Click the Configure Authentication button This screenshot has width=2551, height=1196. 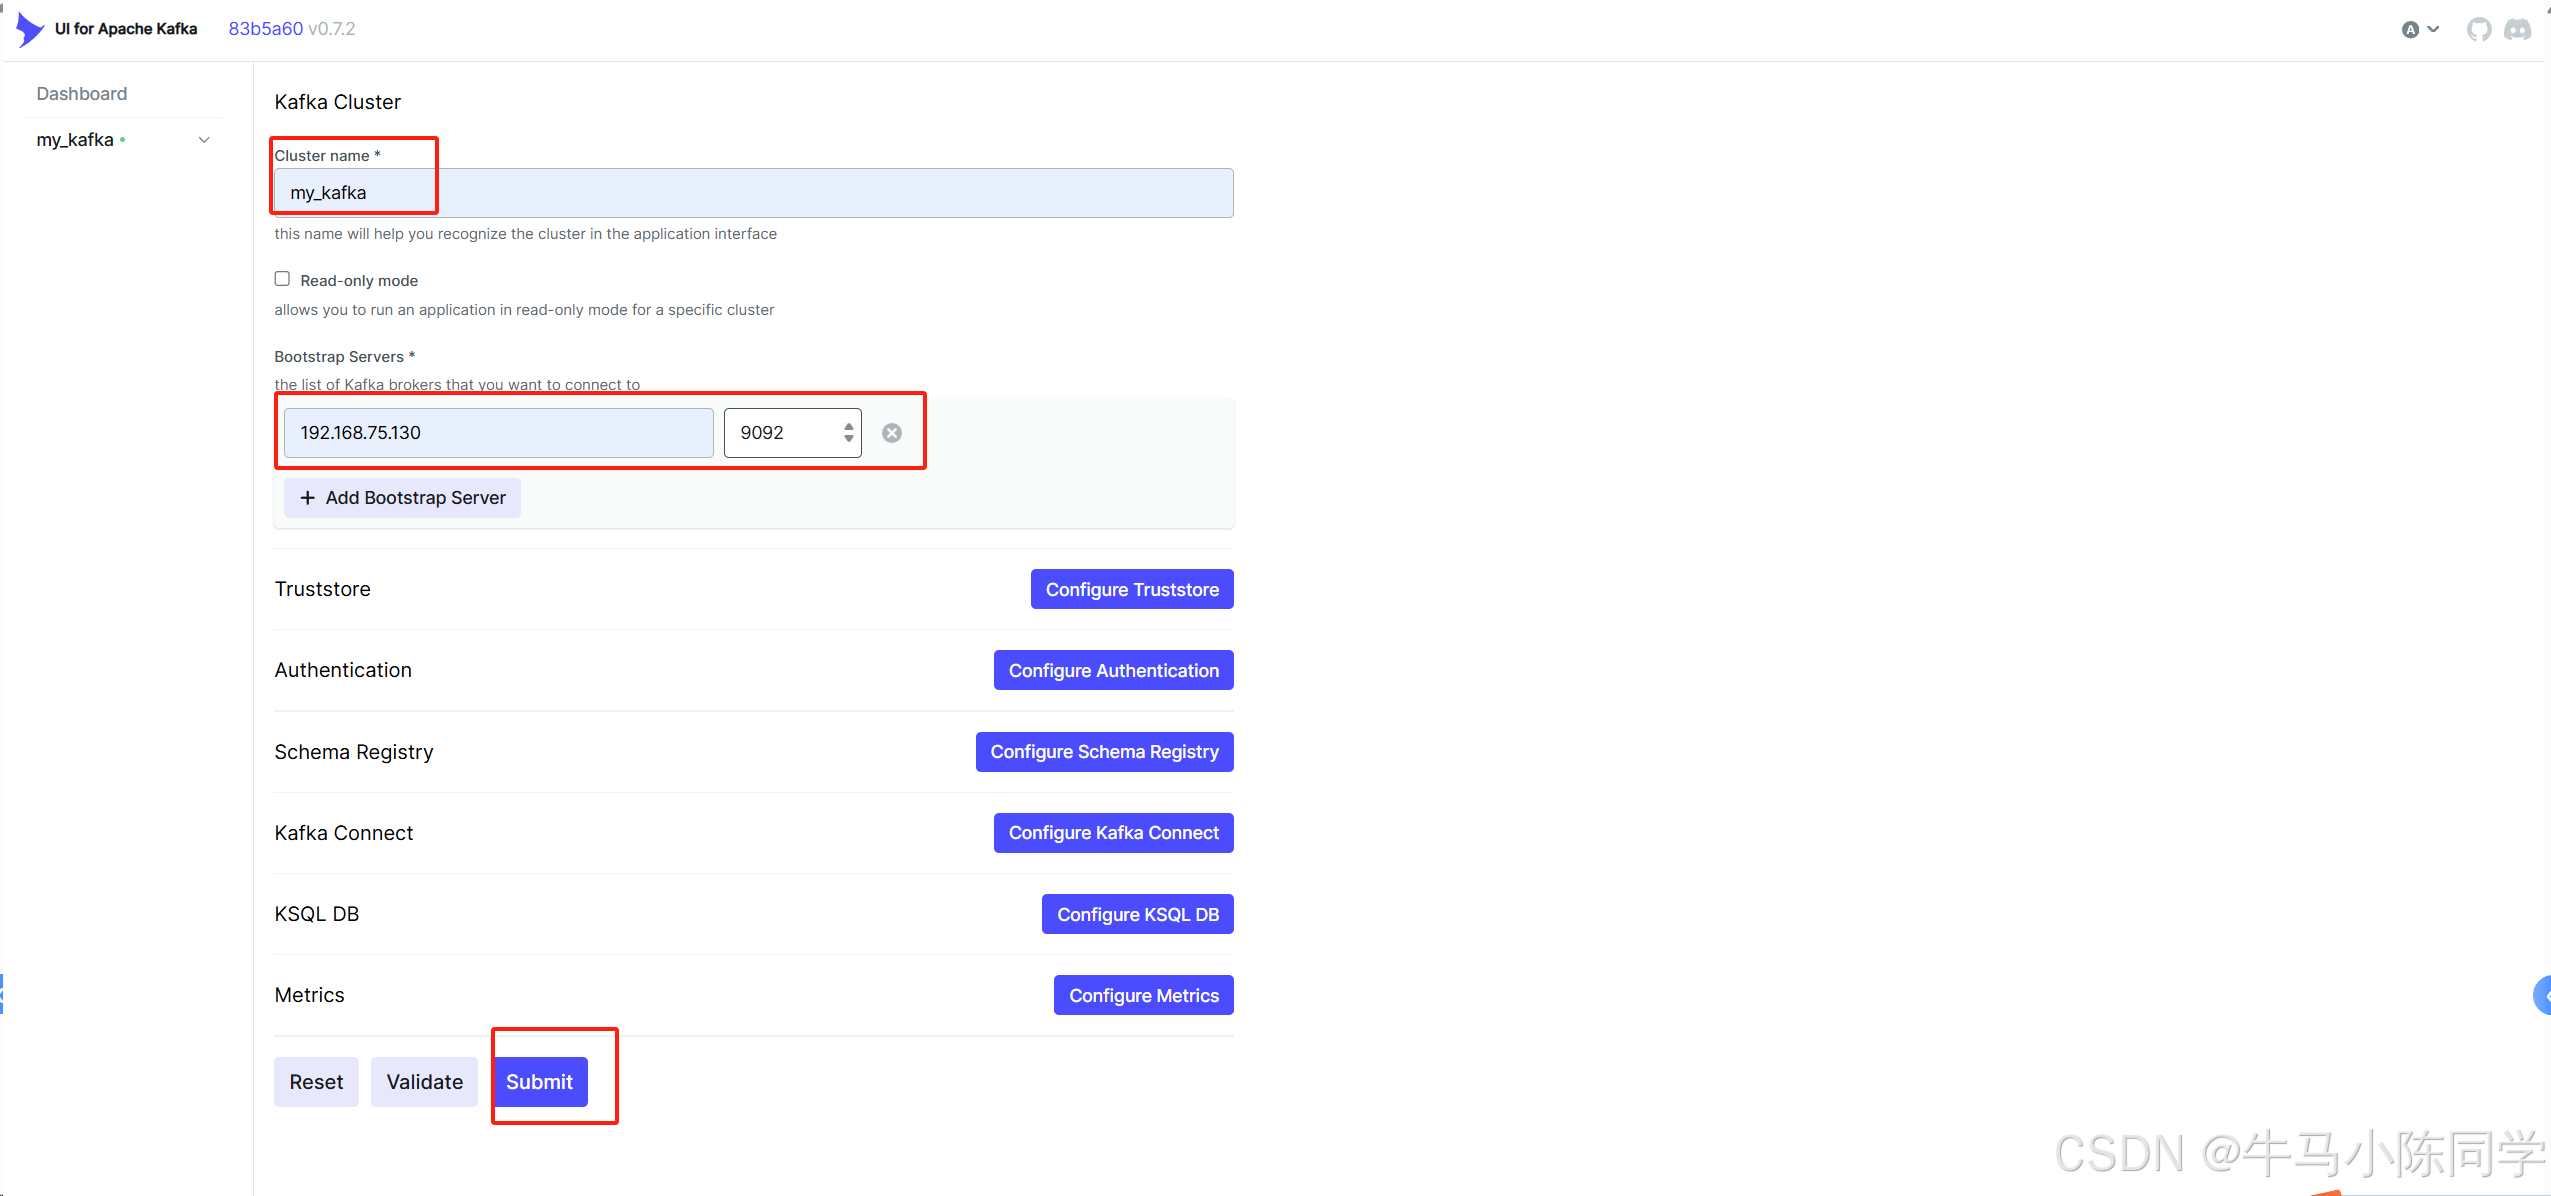[x=1114, y=670]
